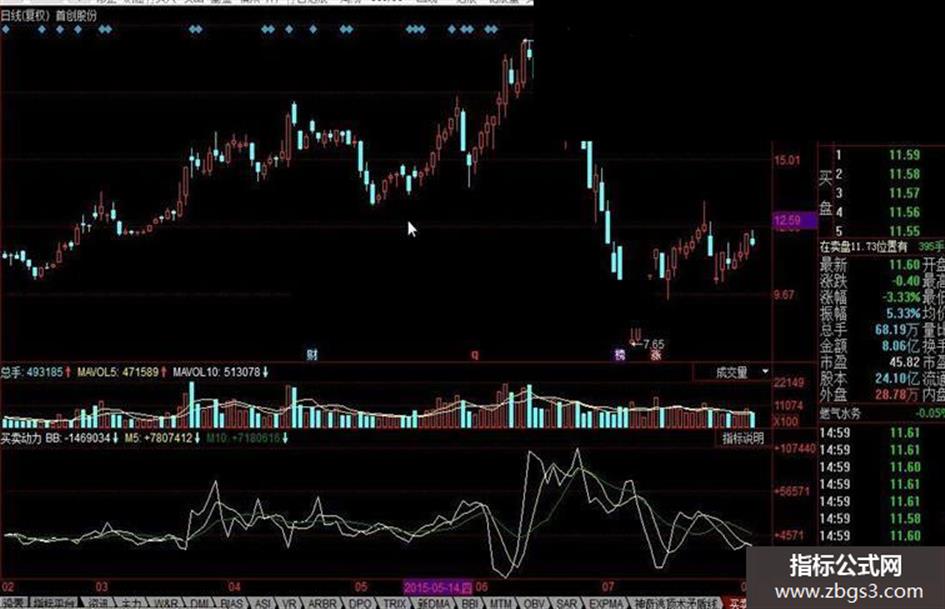This screenshot has width=945, height=609.
Task: Click the red q marker under chart
Action: coord(475,355)
